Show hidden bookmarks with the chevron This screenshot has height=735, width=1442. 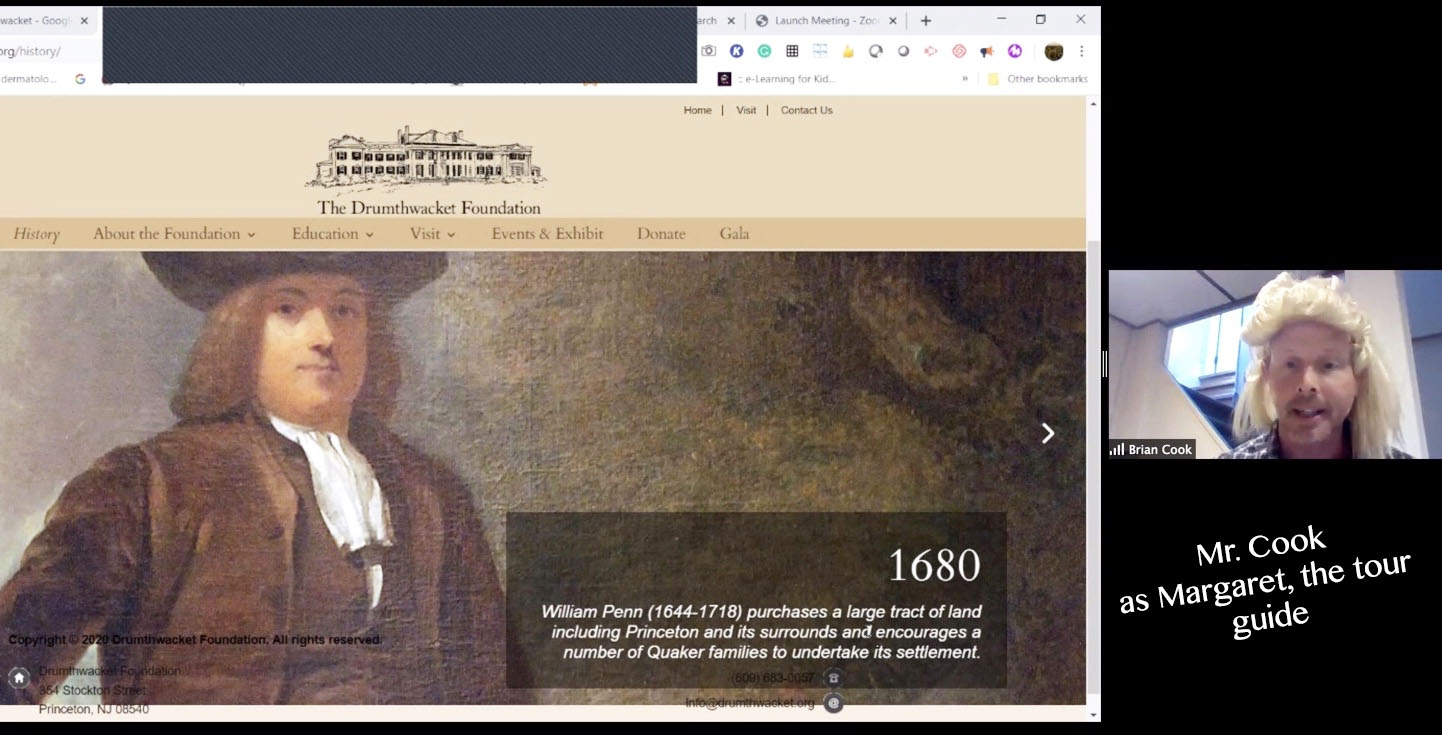coord(965,79)
